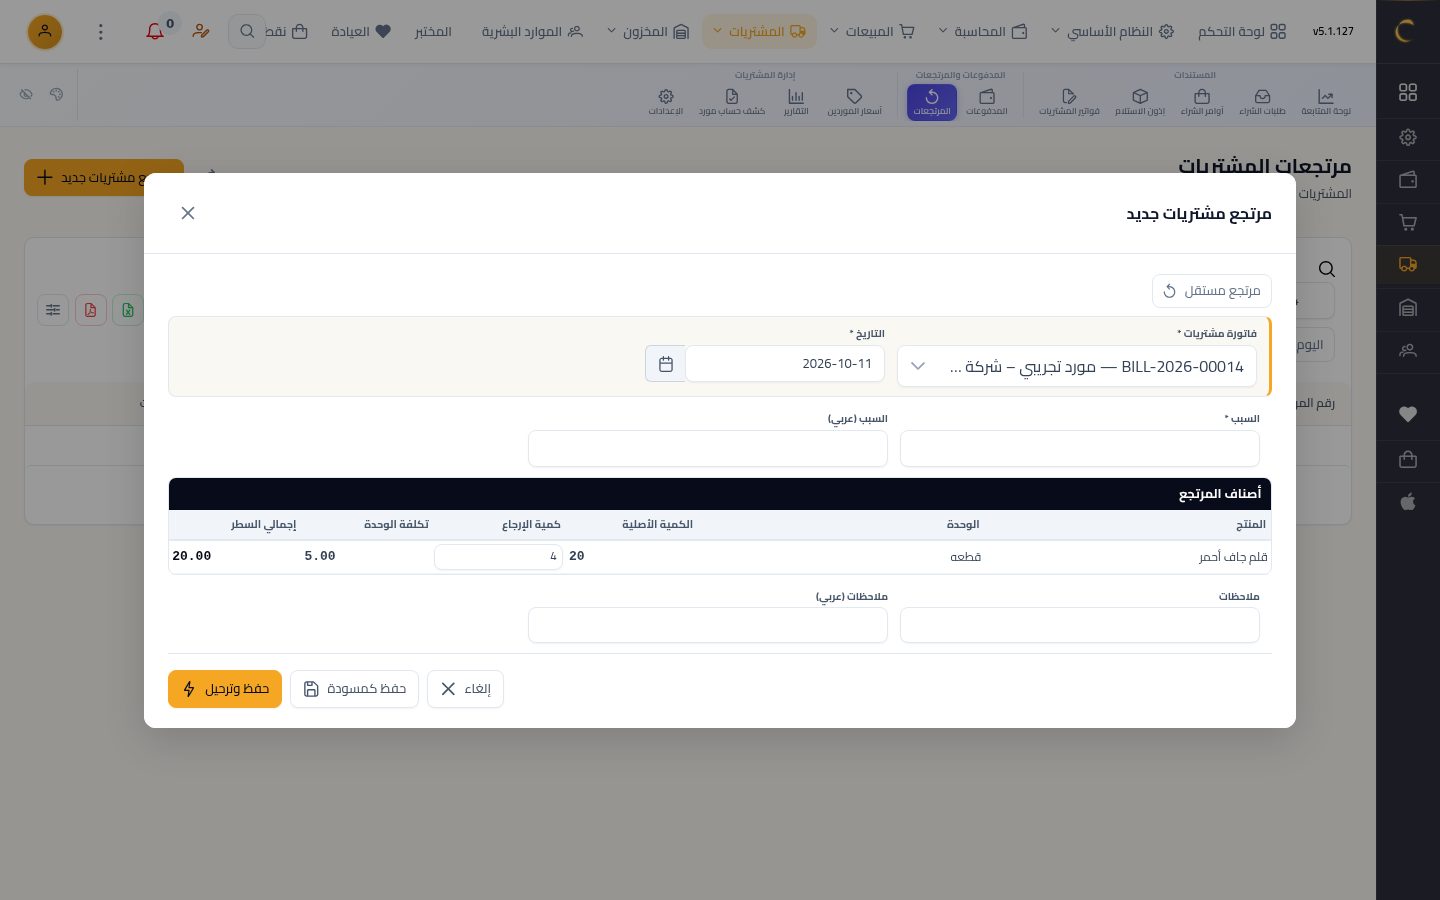The image size is (1440, 900).
Task: Open the المخزون dropdown menu
Action: point(650,32)
